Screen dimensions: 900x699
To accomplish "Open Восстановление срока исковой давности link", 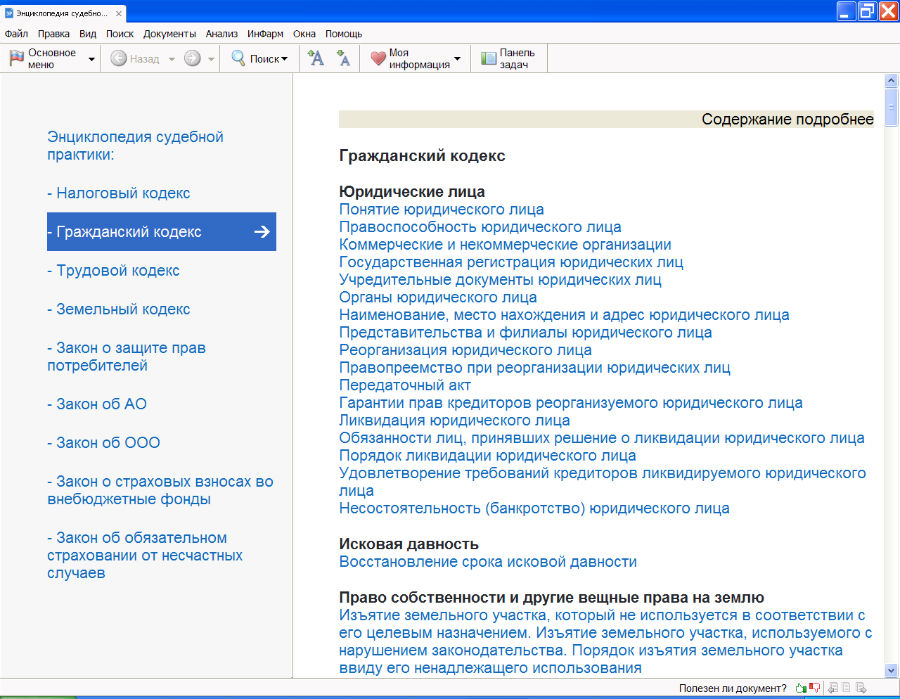I will coord(487,562).
